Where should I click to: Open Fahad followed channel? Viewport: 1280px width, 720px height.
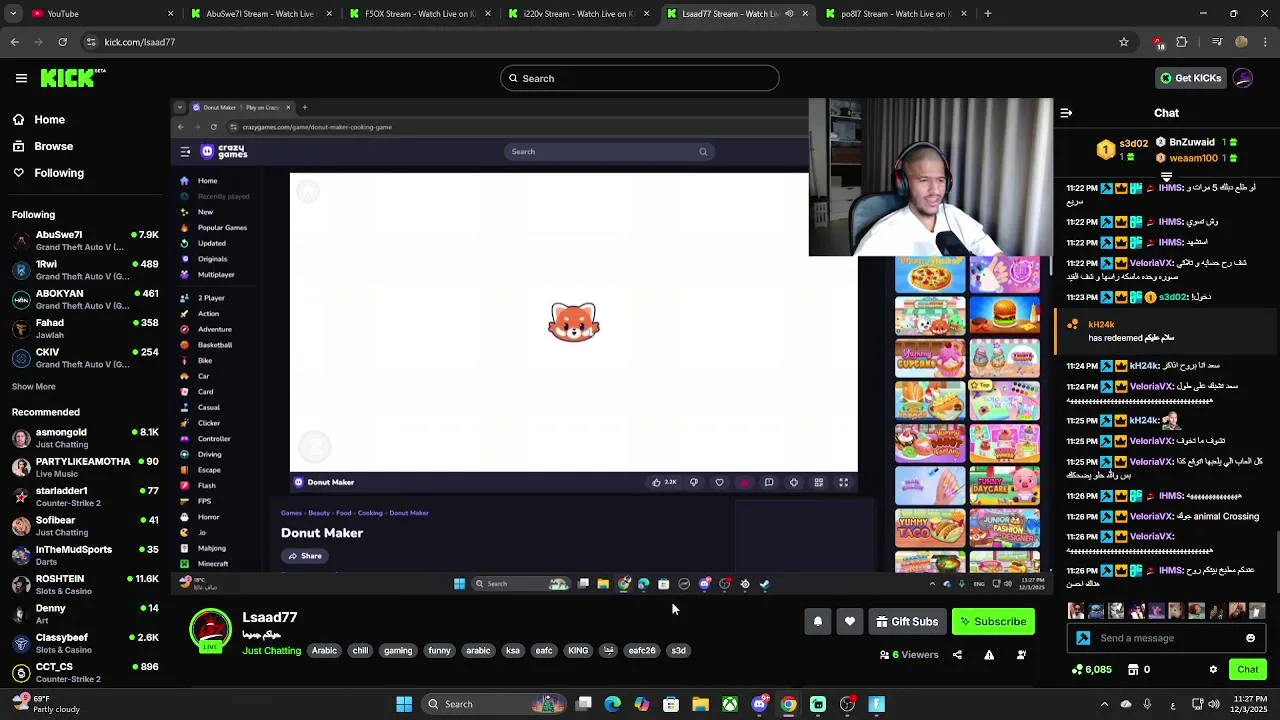[85, 329]
